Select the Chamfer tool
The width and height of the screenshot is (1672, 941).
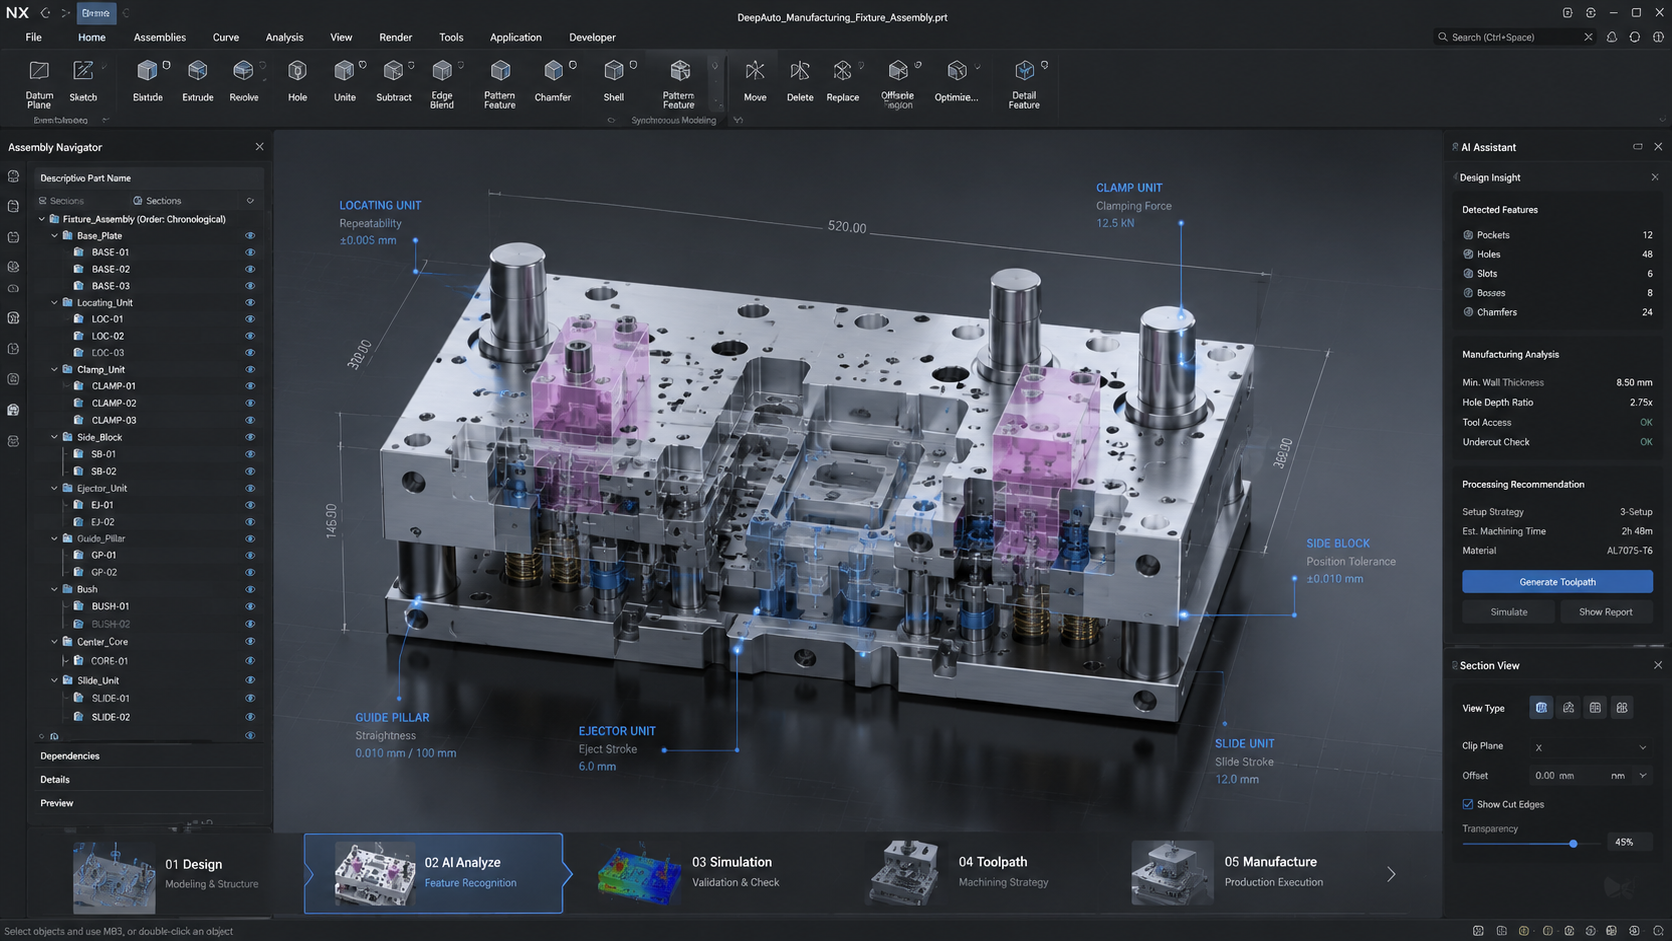[552, 80]
